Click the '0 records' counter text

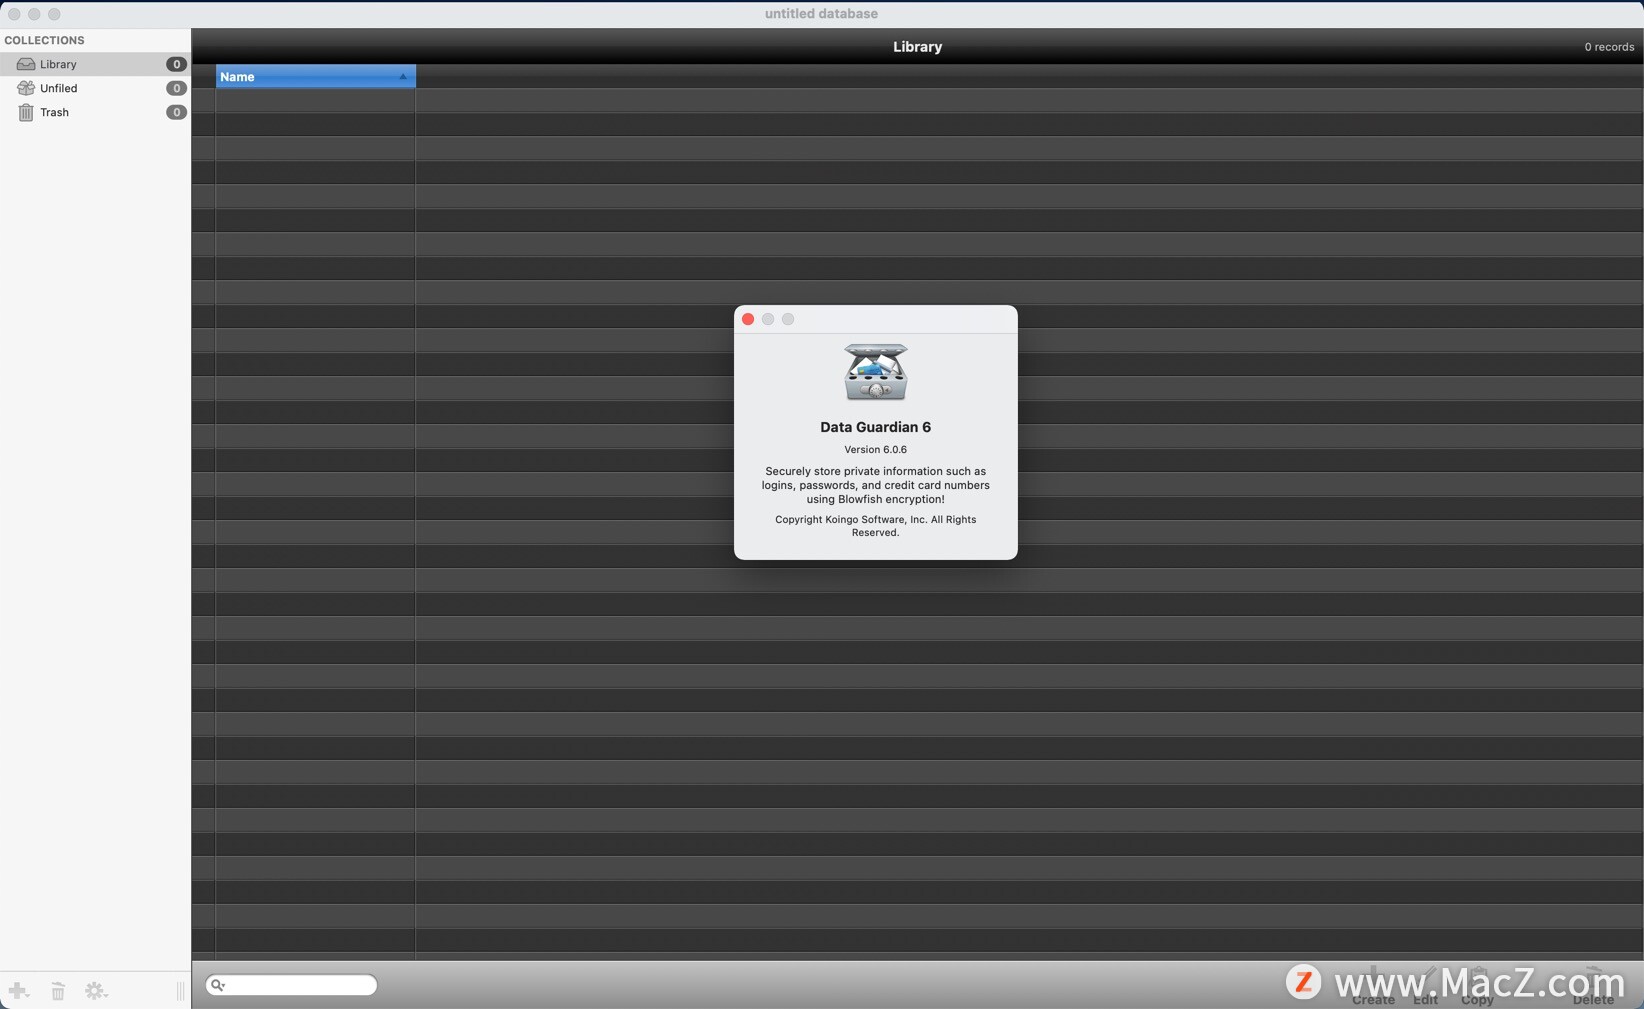(x=1609, y=47)
